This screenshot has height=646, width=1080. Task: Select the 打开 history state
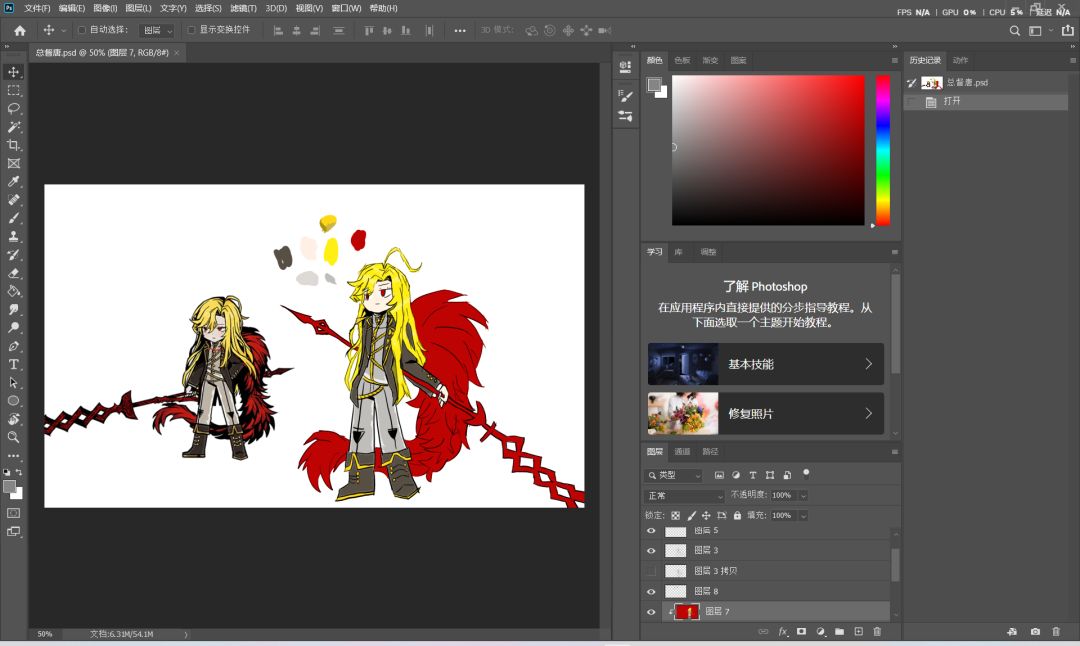tap(986, 102)
